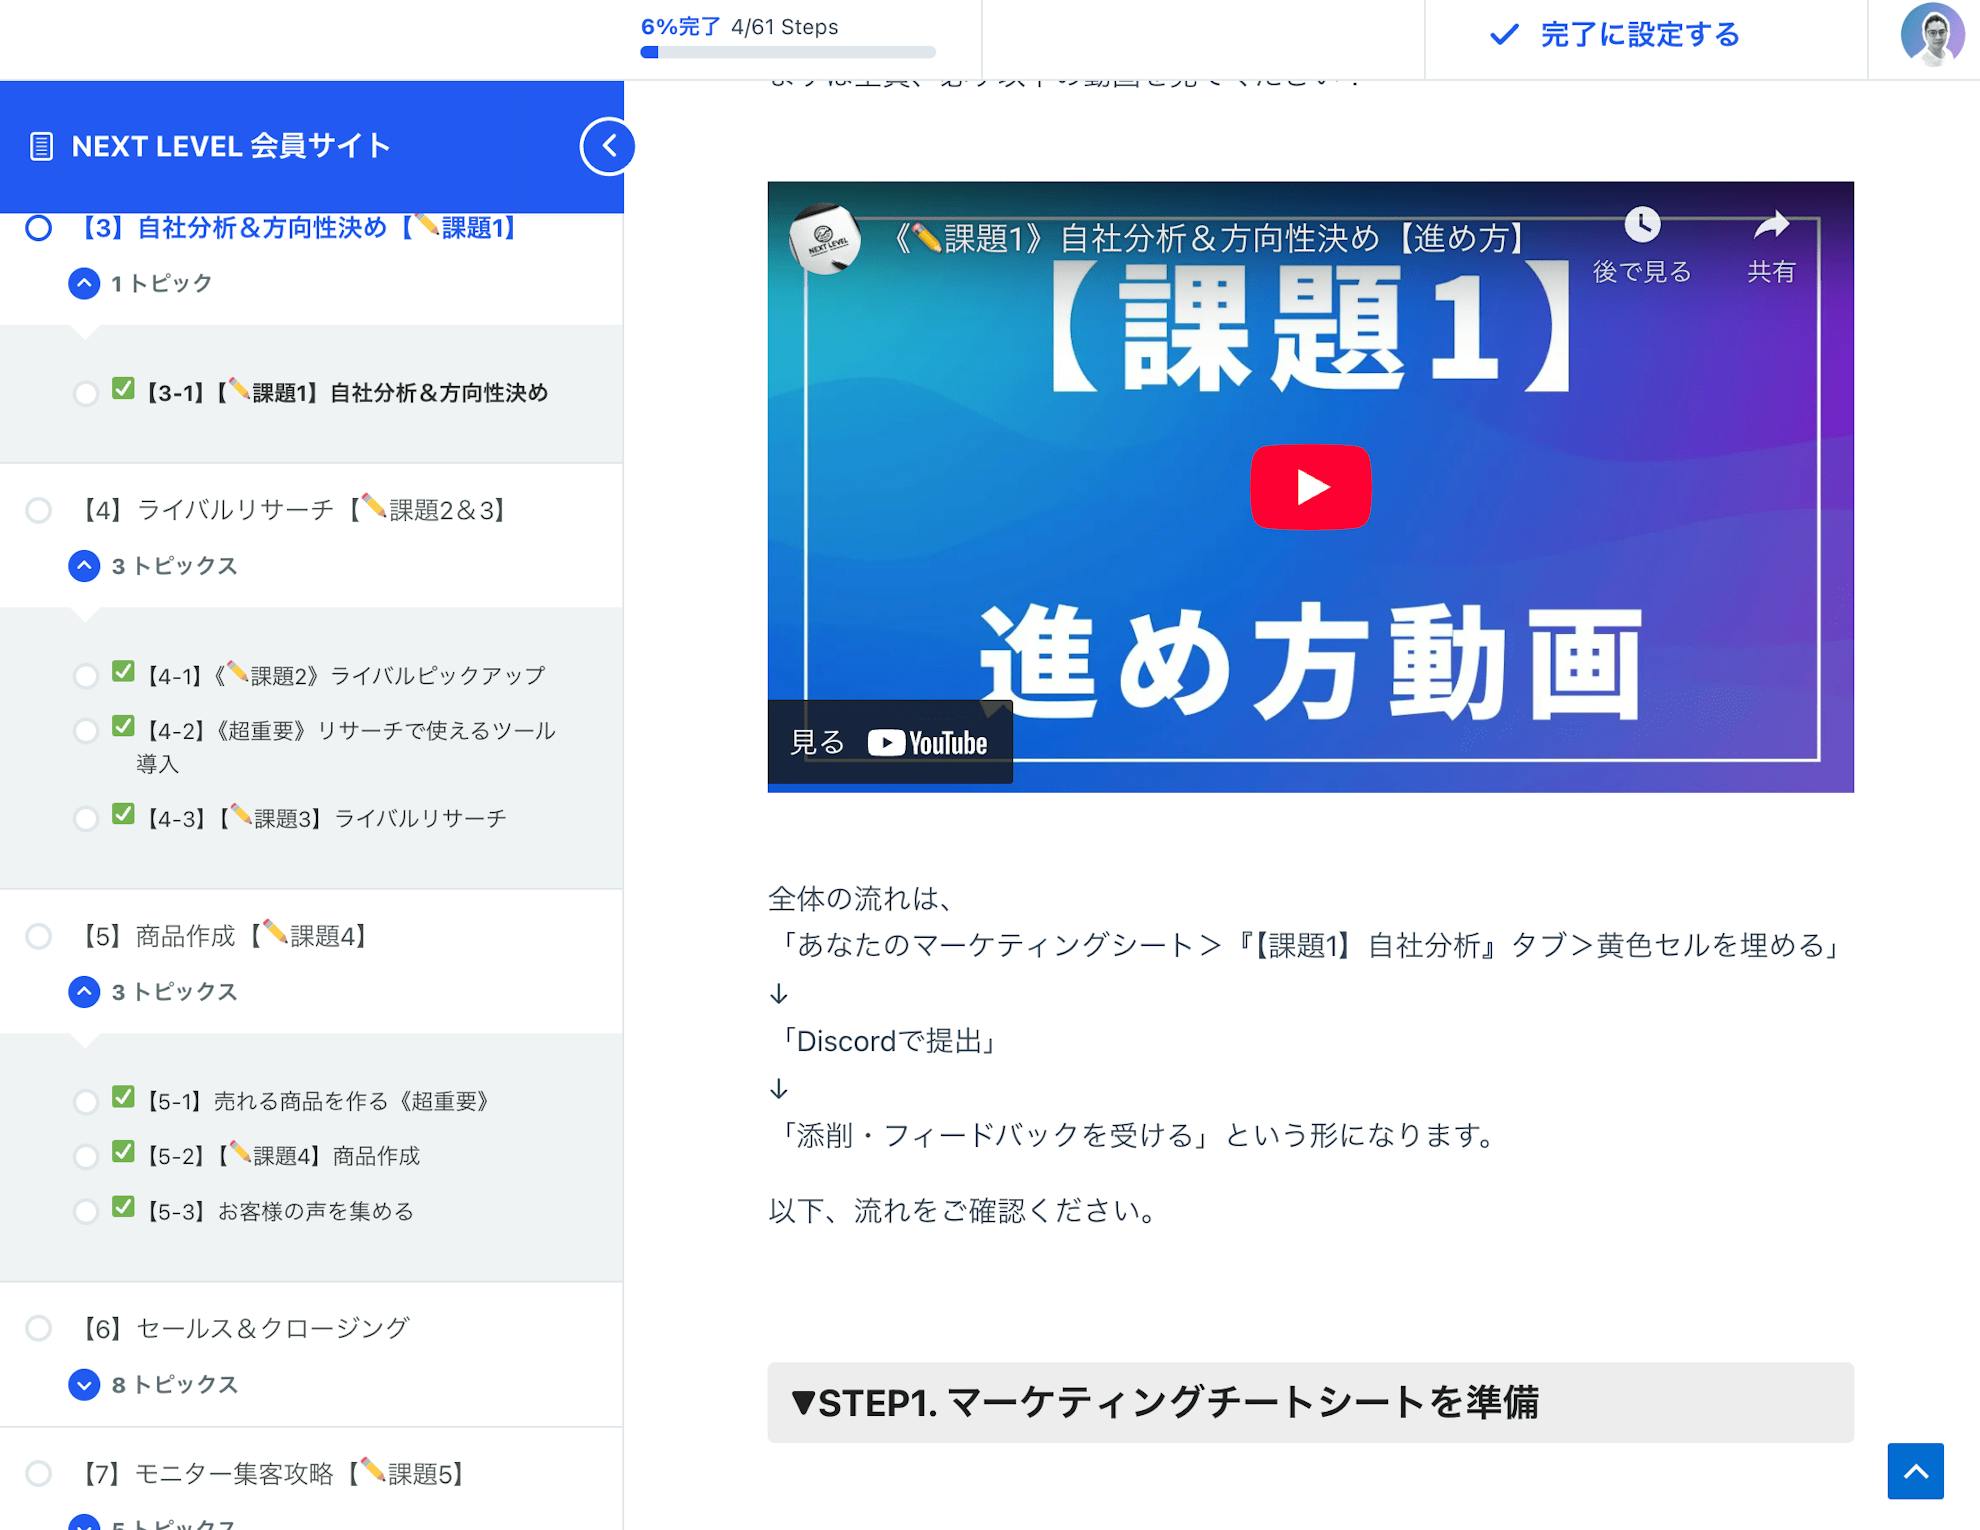Click the scroll-to-top arrow button
This screenshot has height=1530, width=1980.
1915,1470
